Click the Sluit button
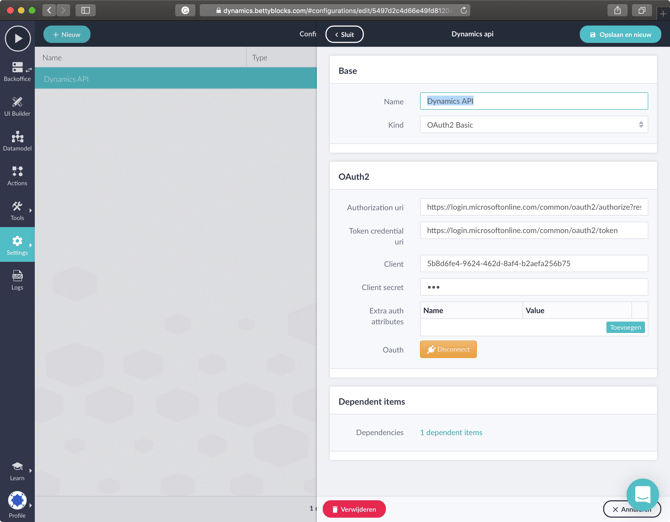The width and height of the screenshot is (670, 522). pyautogui.click(x=344, y=34)
